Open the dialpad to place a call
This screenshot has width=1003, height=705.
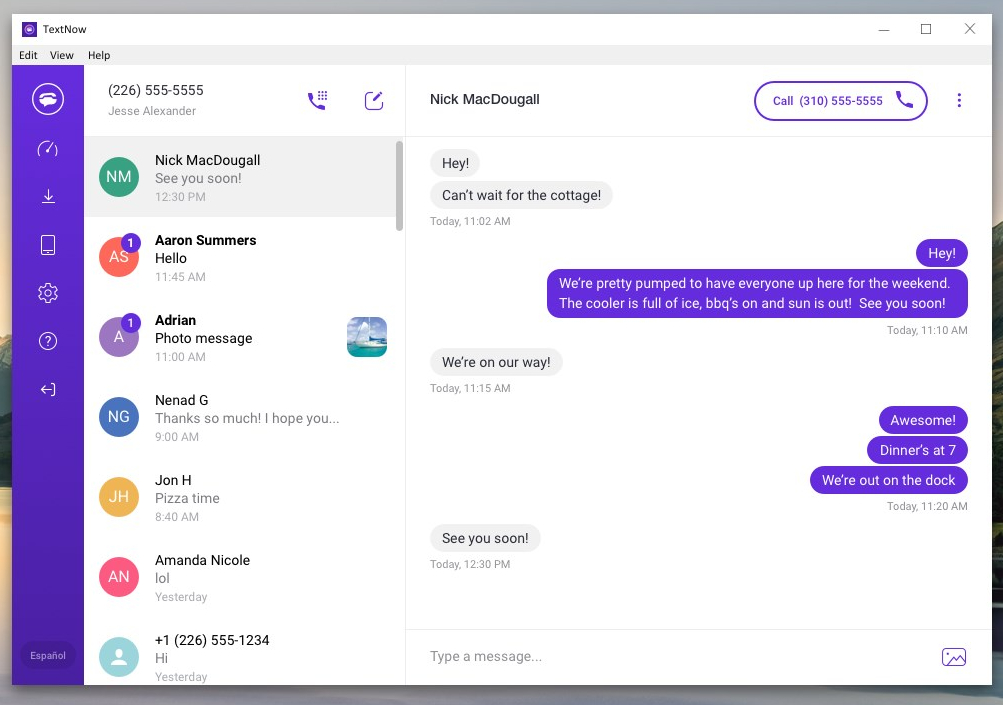point(317,99)
